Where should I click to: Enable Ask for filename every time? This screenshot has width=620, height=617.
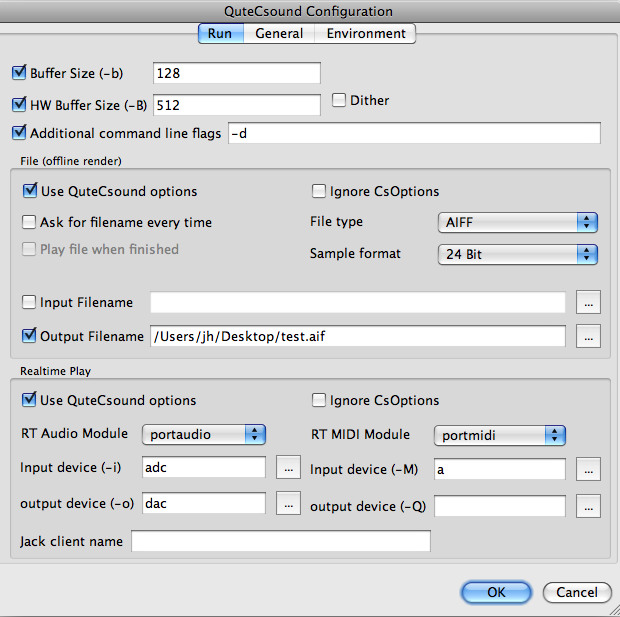coord(29,222)
